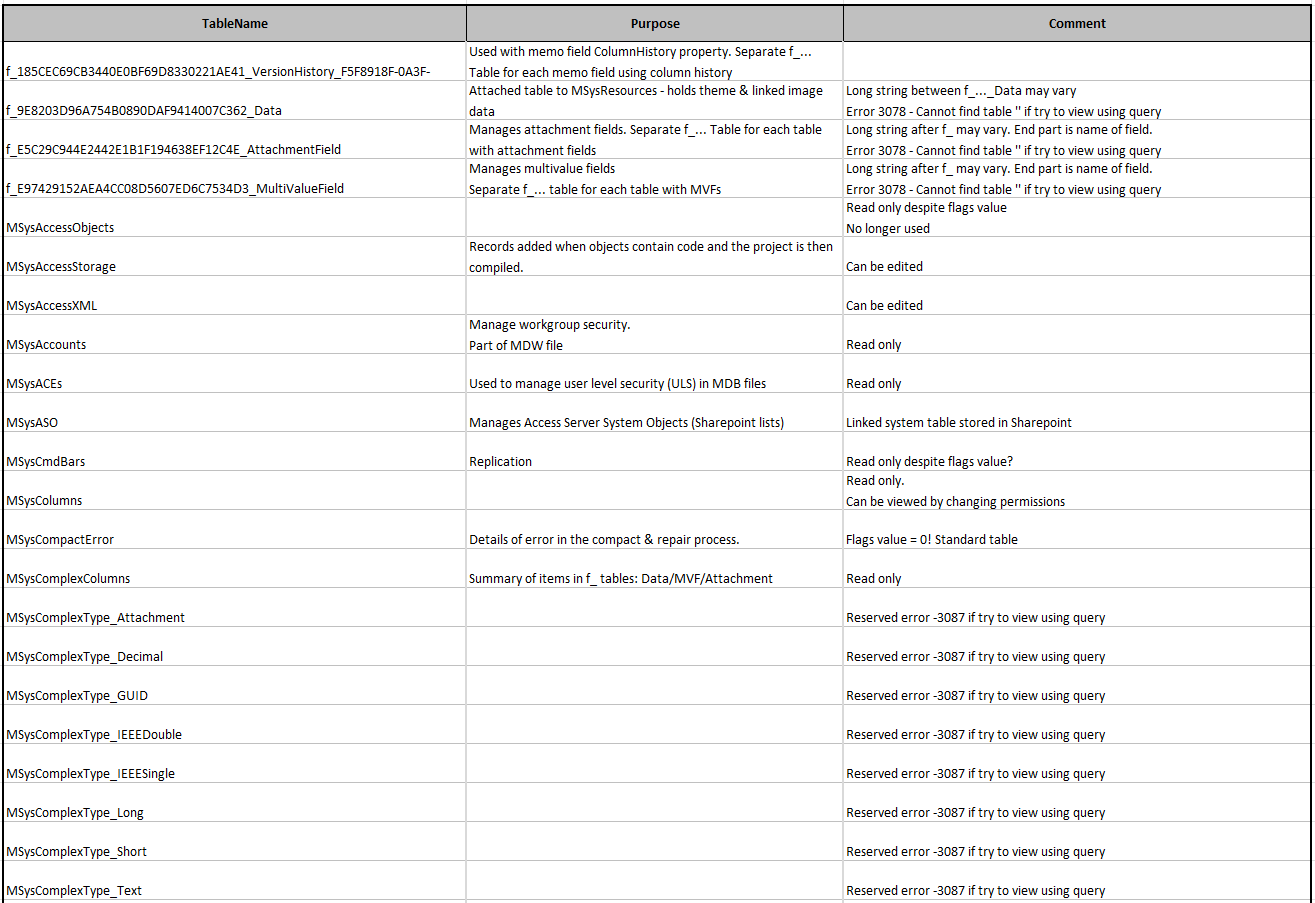This screenshot has width=1315, height=903.
Task: Click the f_185CEC69...VersionHistory table name cell
Action: pos(234,62)
